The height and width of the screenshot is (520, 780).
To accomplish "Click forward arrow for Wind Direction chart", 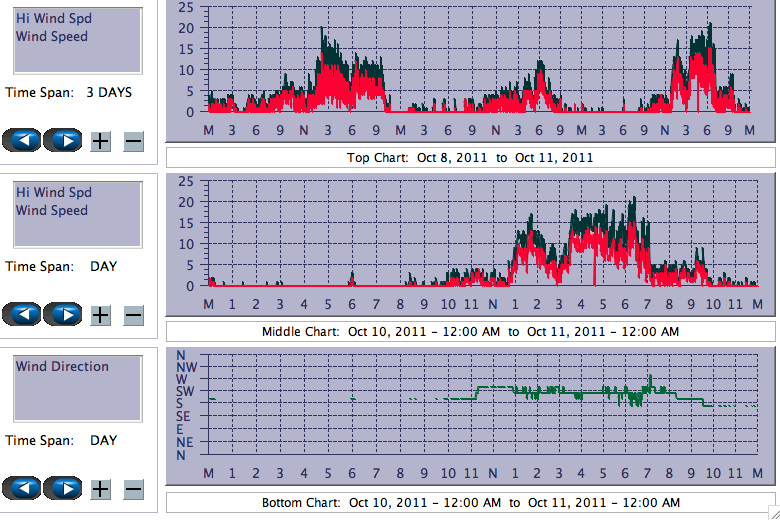I will (x=63, y=488).
